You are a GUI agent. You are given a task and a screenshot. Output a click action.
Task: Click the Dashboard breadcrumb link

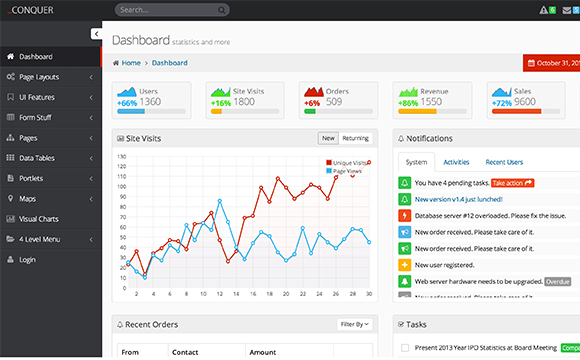[170, 63]
